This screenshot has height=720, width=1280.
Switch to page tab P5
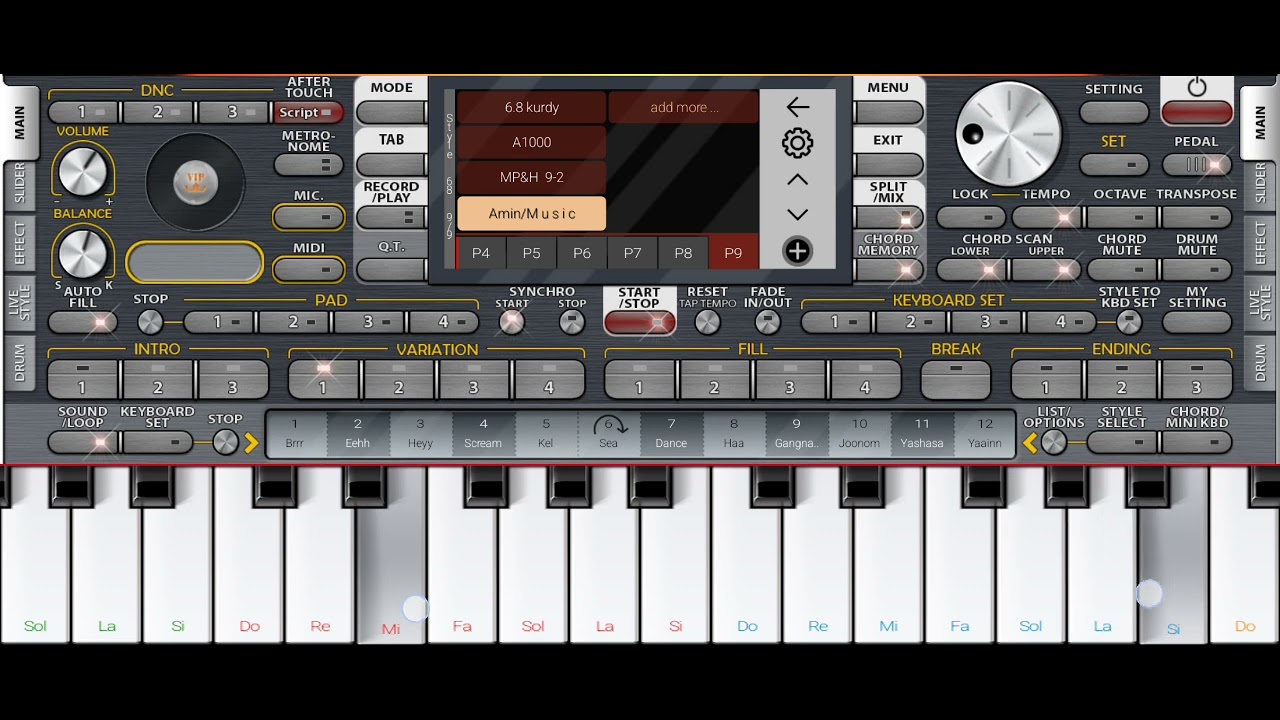(x=532, y=253)
